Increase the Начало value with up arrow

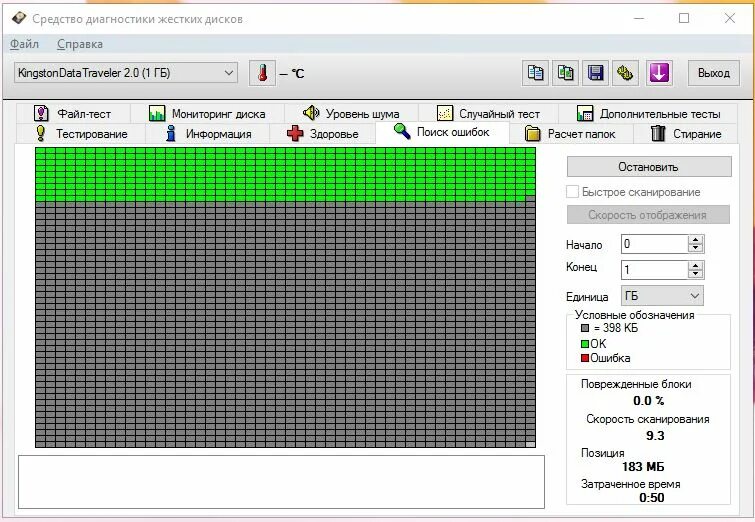[695, 239]
